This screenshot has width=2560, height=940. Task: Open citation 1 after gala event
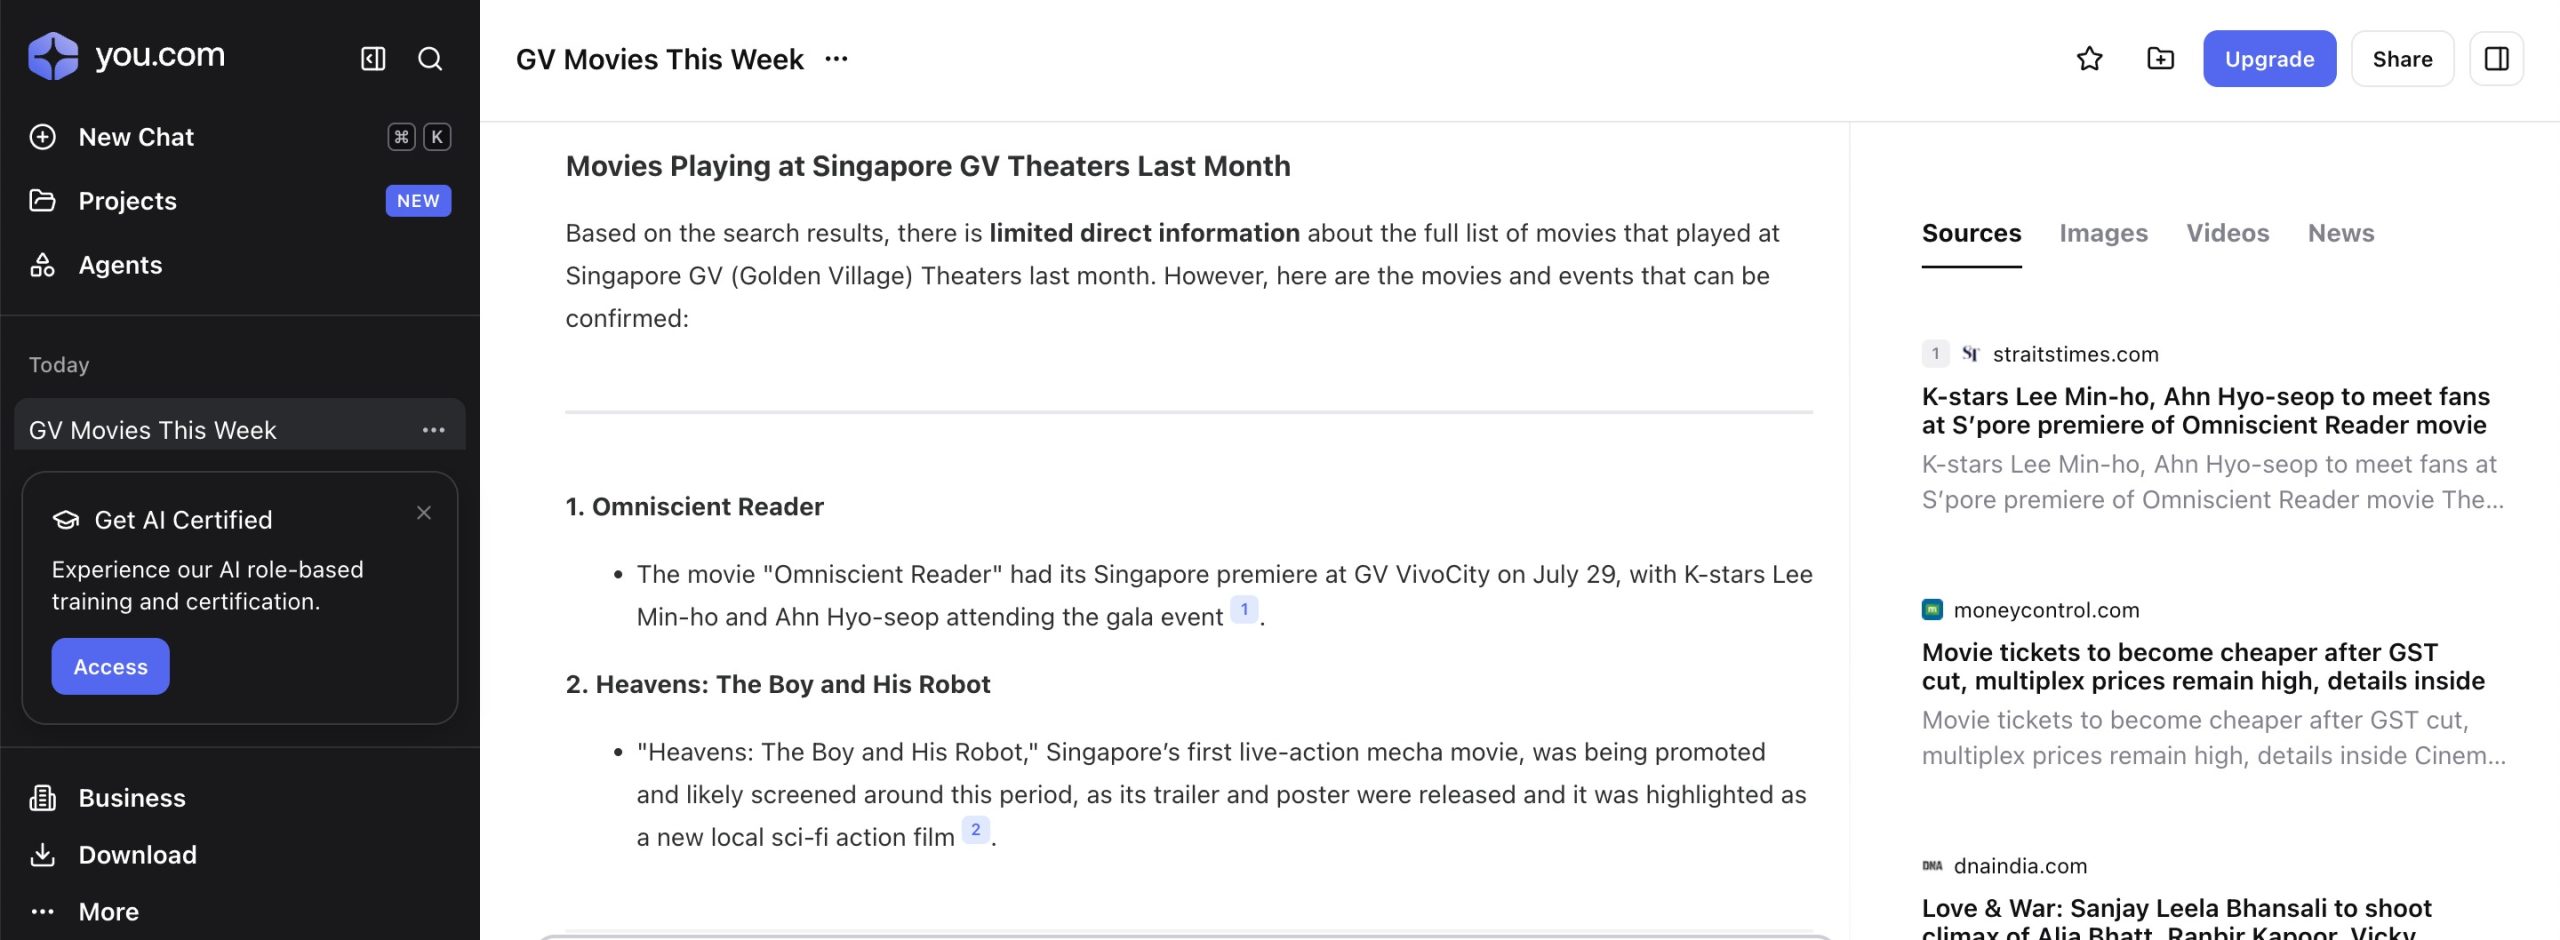pos(1244,610)
